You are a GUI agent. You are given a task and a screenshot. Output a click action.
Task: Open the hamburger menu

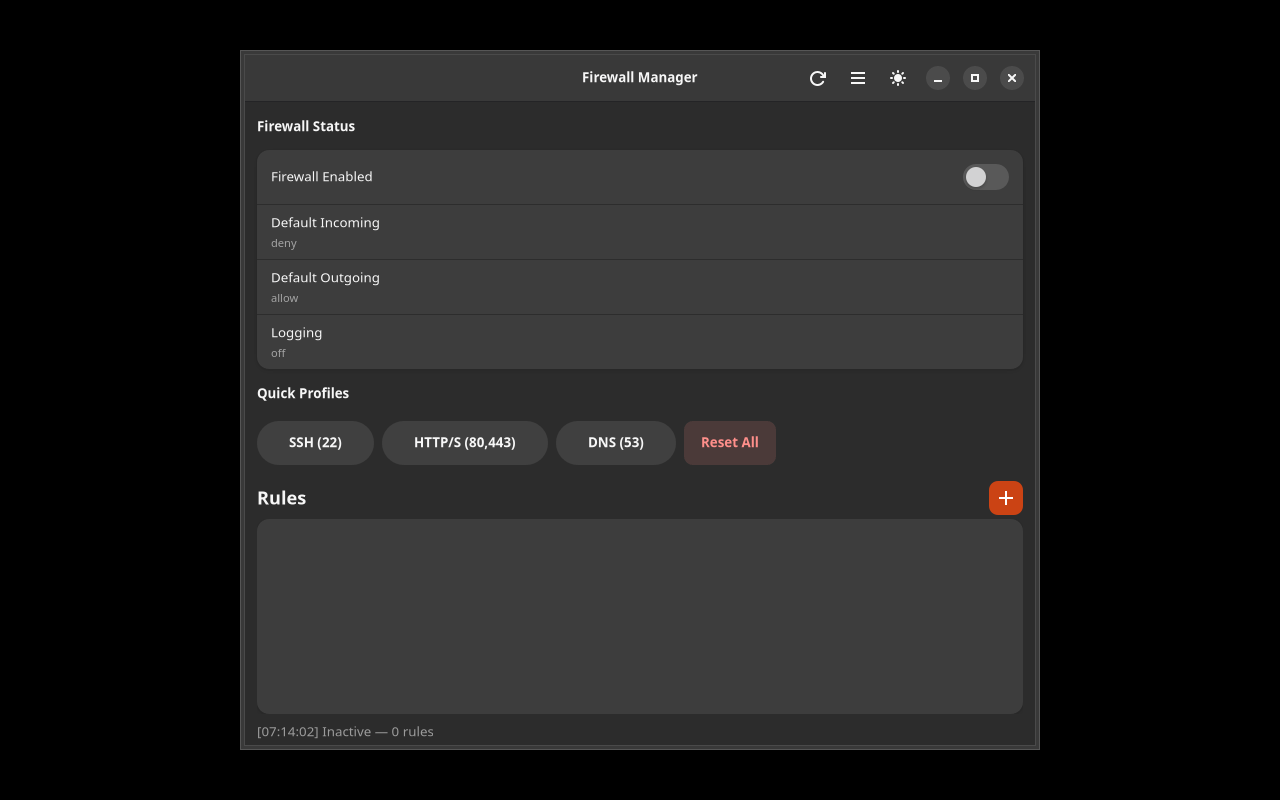coord(858,78)
